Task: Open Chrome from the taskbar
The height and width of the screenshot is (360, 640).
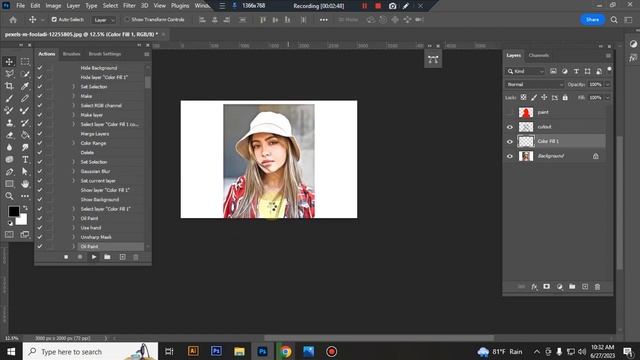Action: click(285, 351)
